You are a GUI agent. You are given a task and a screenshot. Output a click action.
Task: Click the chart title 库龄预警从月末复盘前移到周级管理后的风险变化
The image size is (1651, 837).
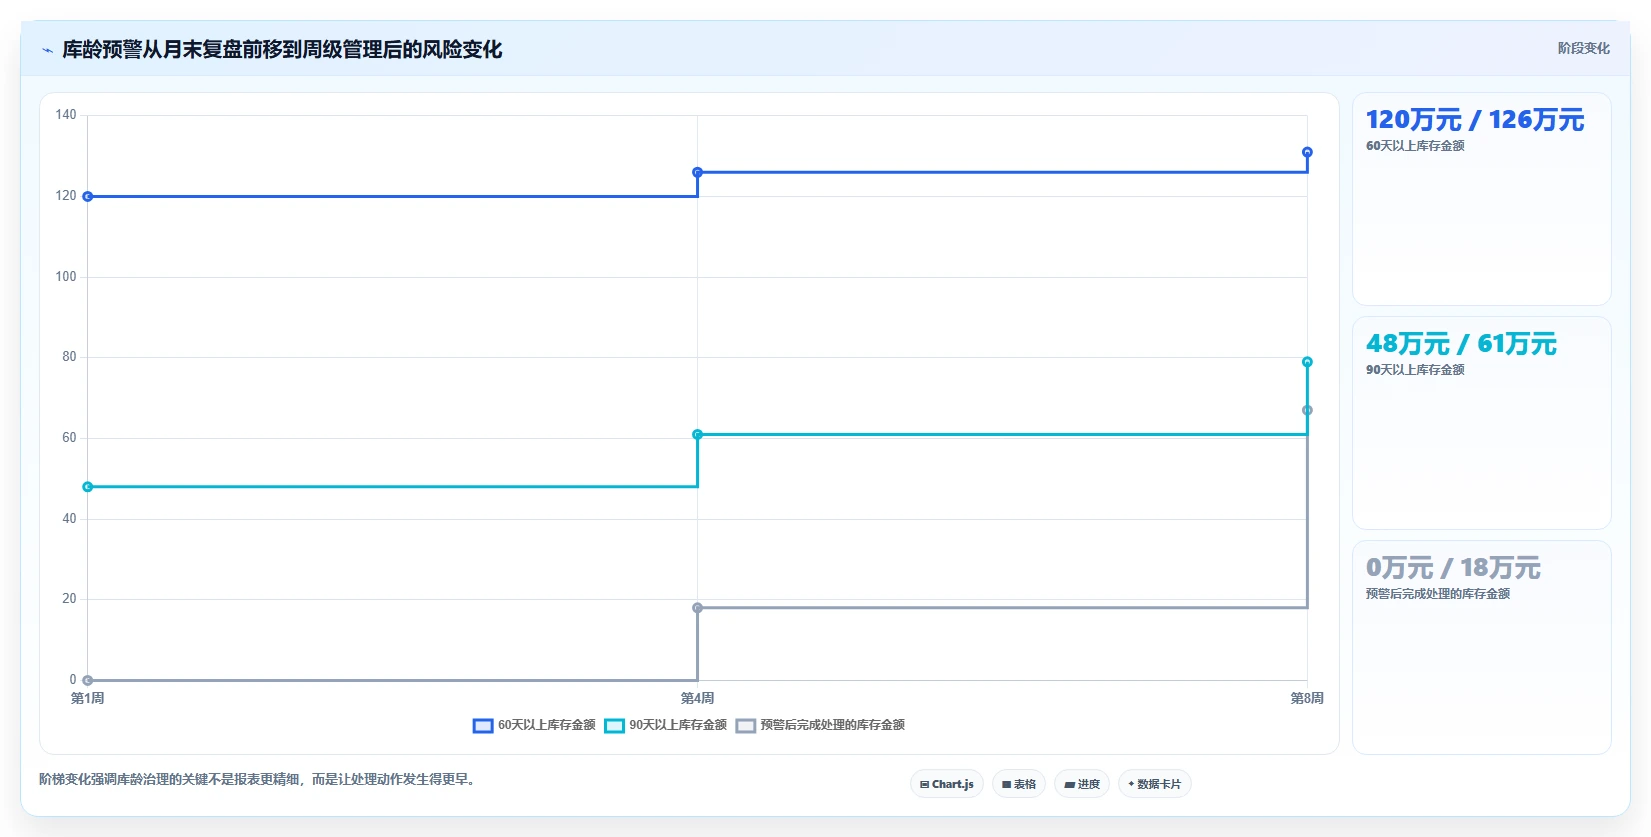click(282, 50)
